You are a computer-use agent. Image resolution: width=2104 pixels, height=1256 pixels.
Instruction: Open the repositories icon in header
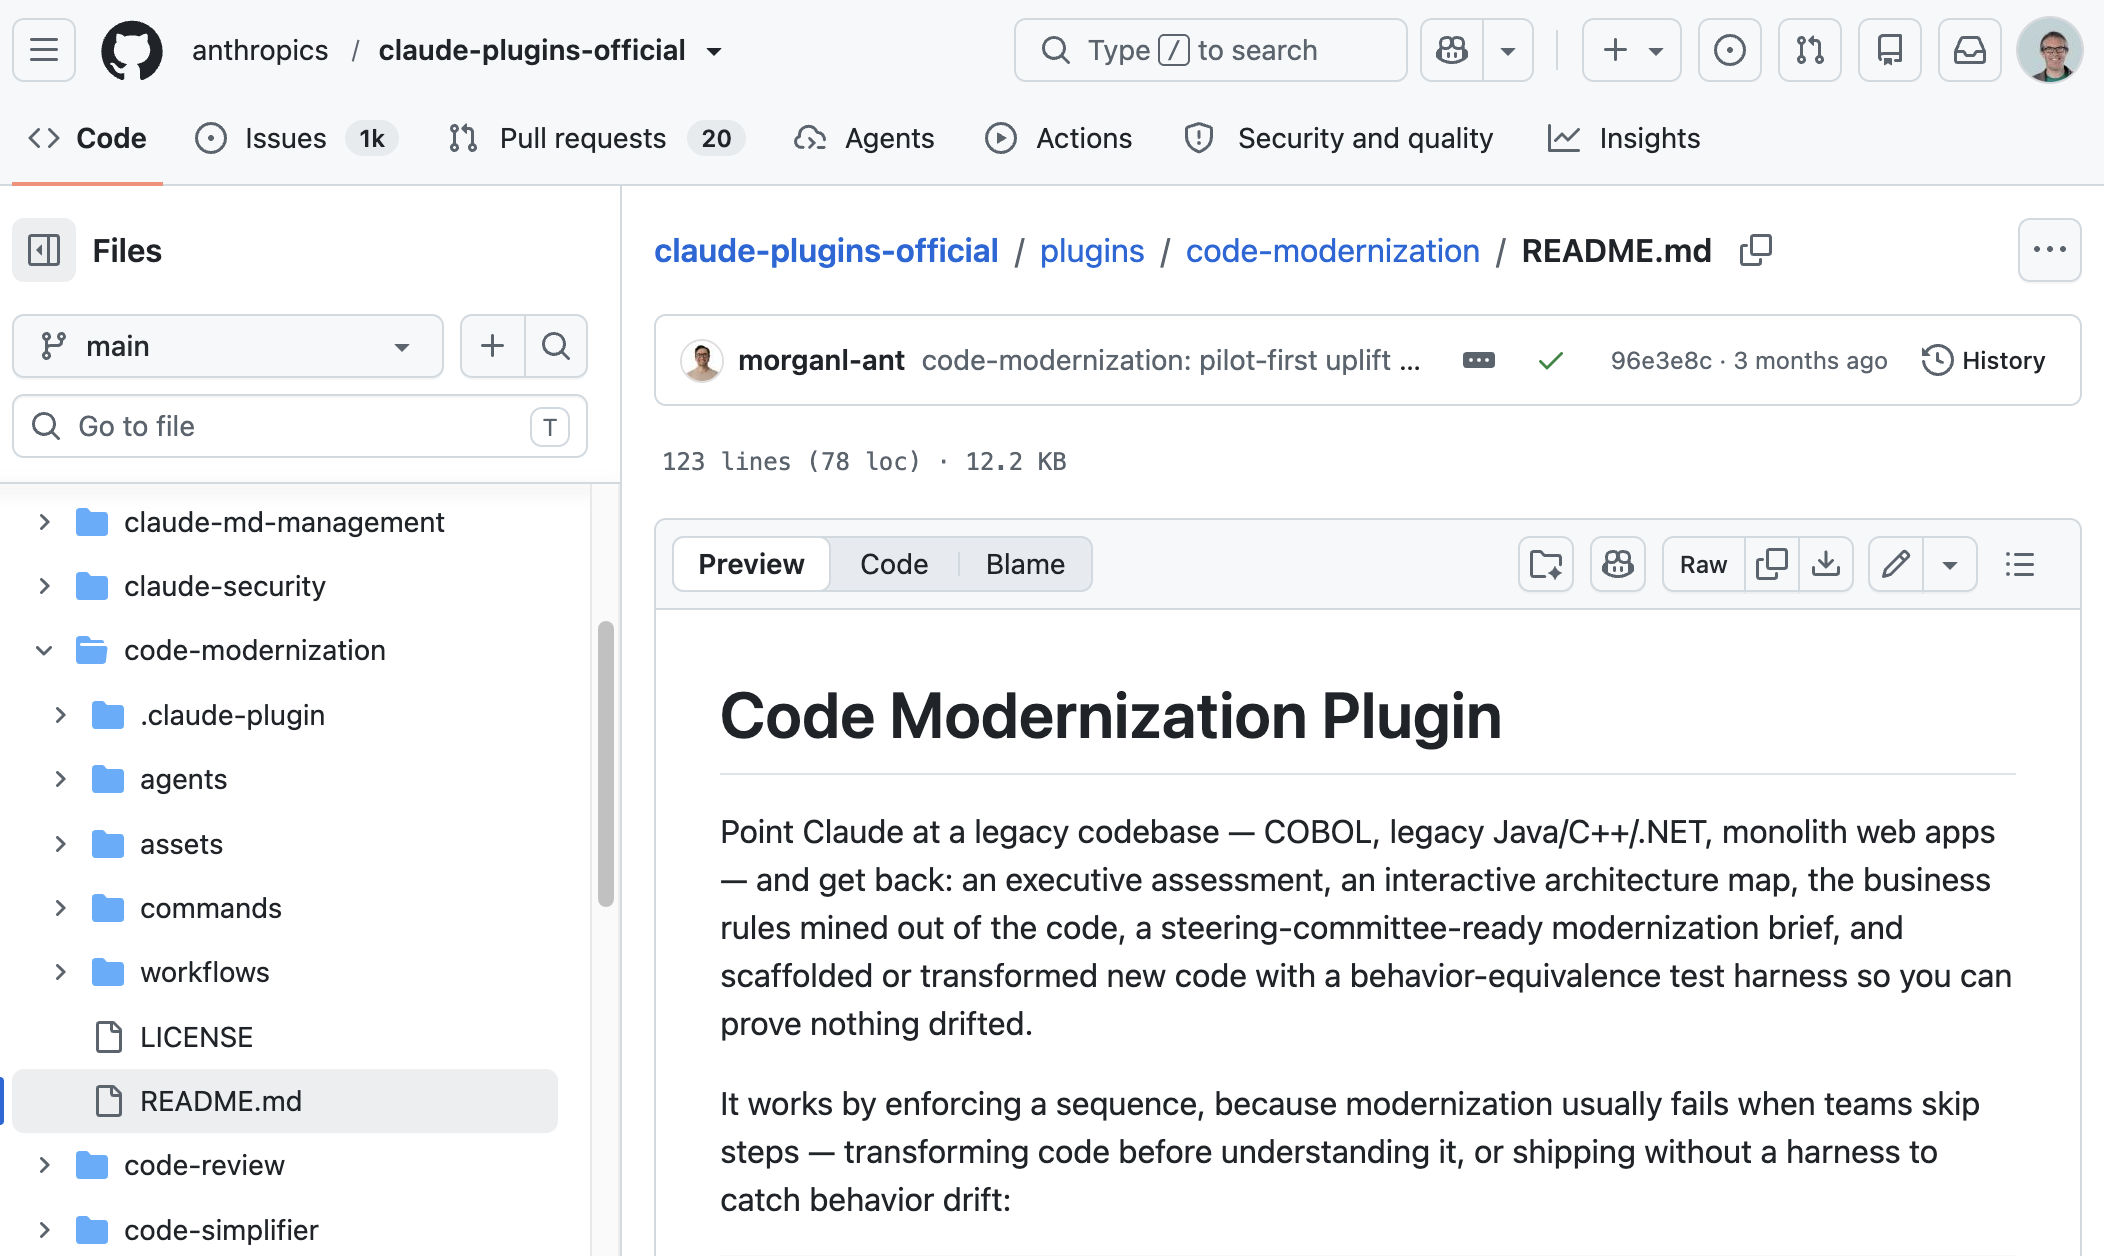coord(1890,50)
